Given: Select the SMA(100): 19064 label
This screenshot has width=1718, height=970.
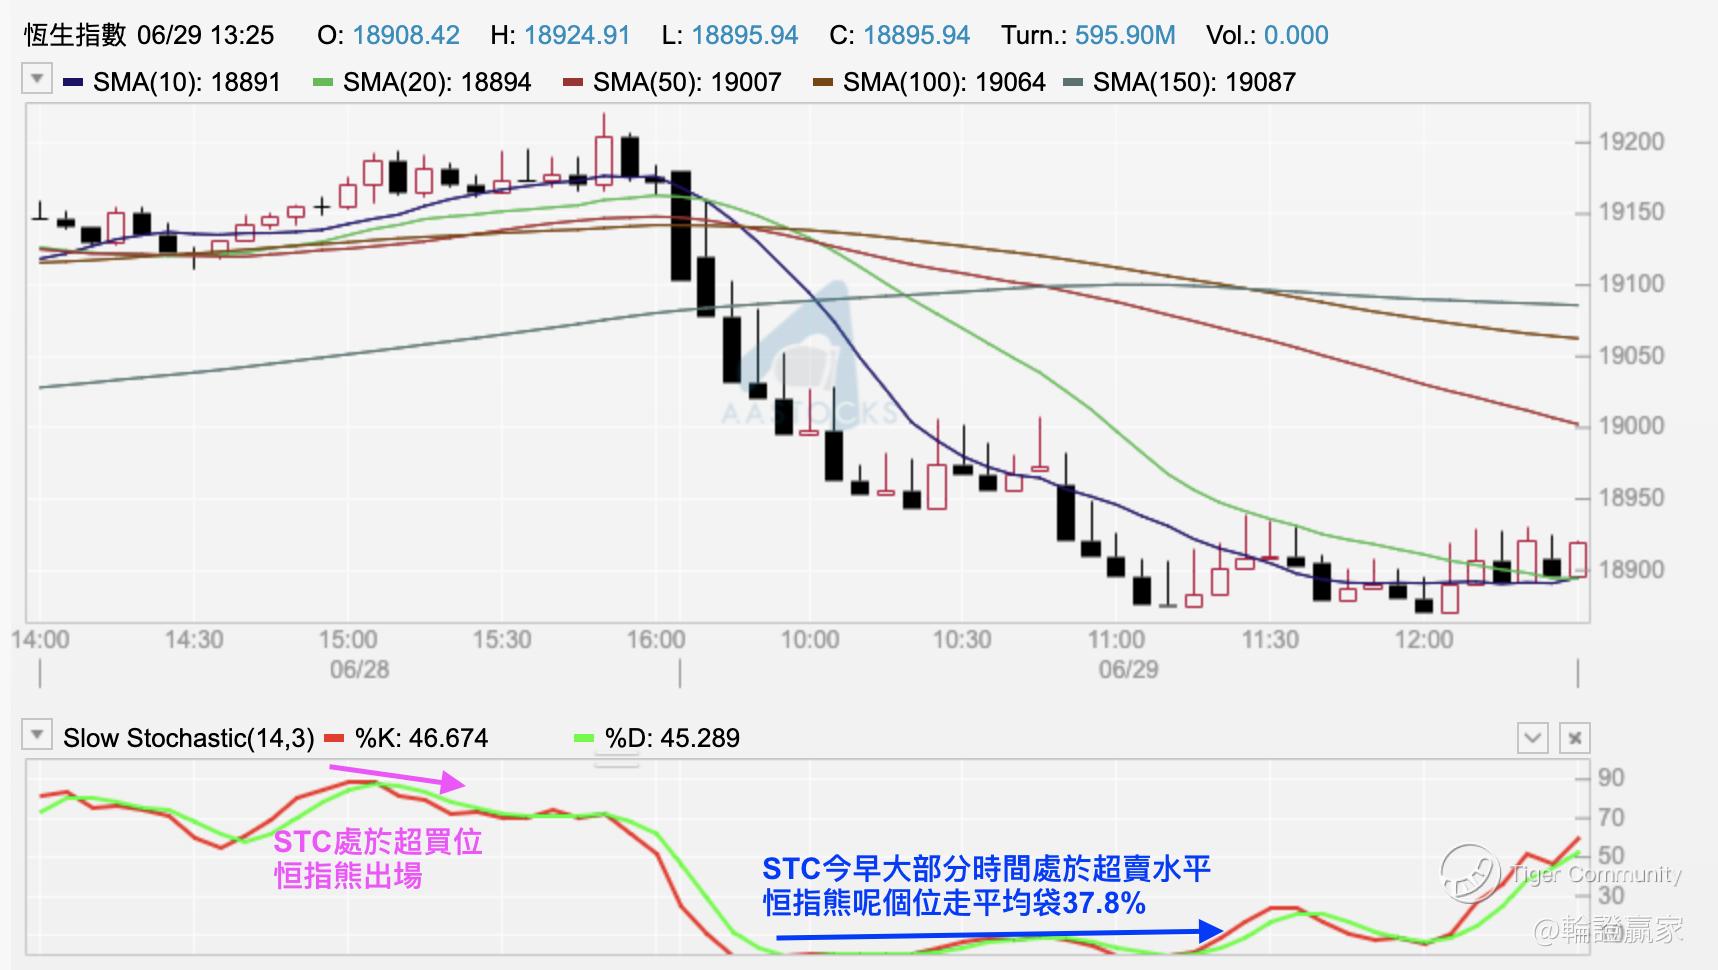Looking at the screenshot, I should [x=944, y=82].
